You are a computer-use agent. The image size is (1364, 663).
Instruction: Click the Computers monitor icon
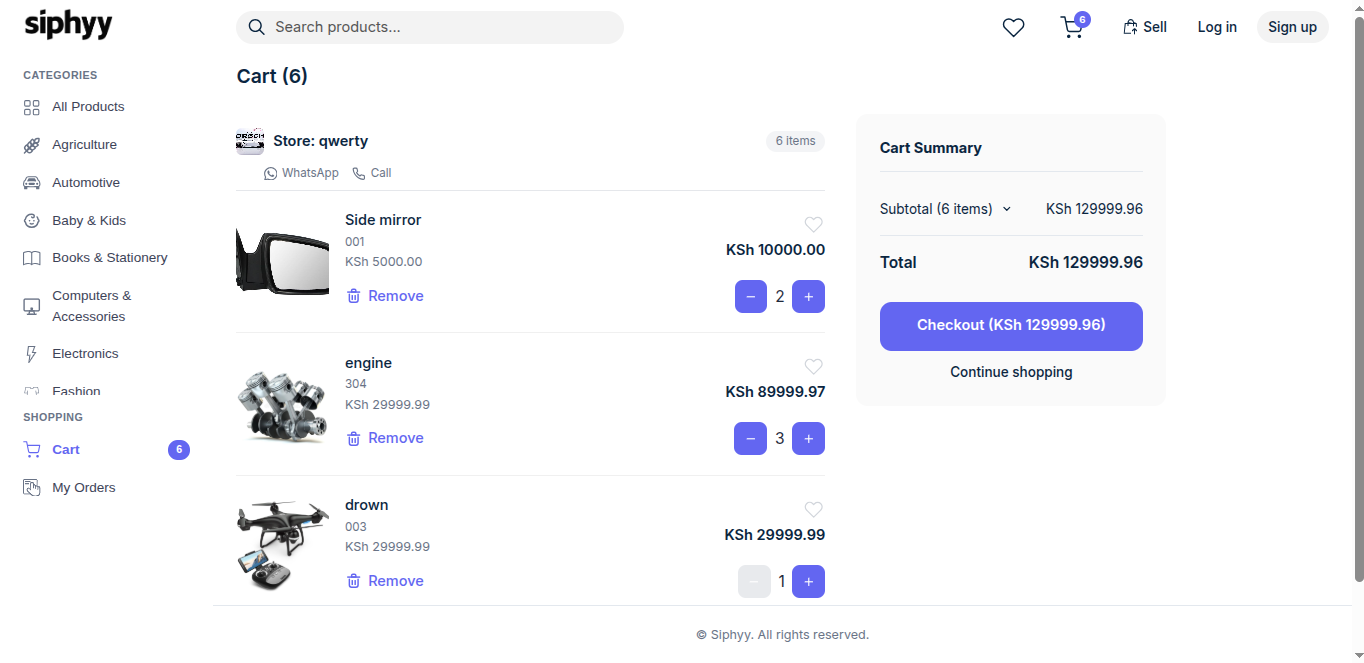[x=32, y=306]
